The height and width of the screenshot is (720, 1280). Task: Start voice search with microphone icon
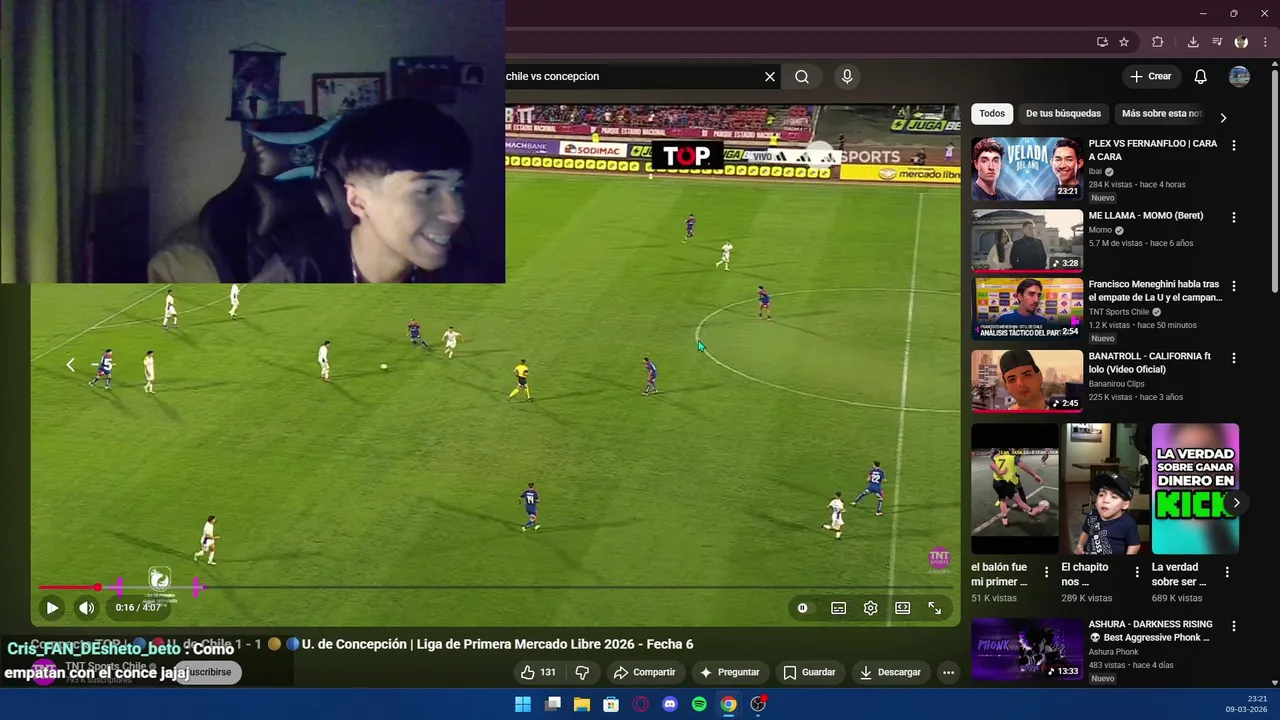coord(847,76)
